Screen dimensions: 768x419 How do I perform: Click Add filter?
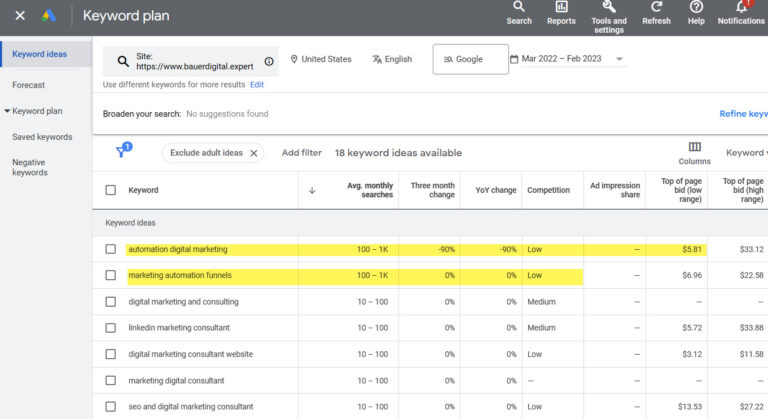(302, 153)
